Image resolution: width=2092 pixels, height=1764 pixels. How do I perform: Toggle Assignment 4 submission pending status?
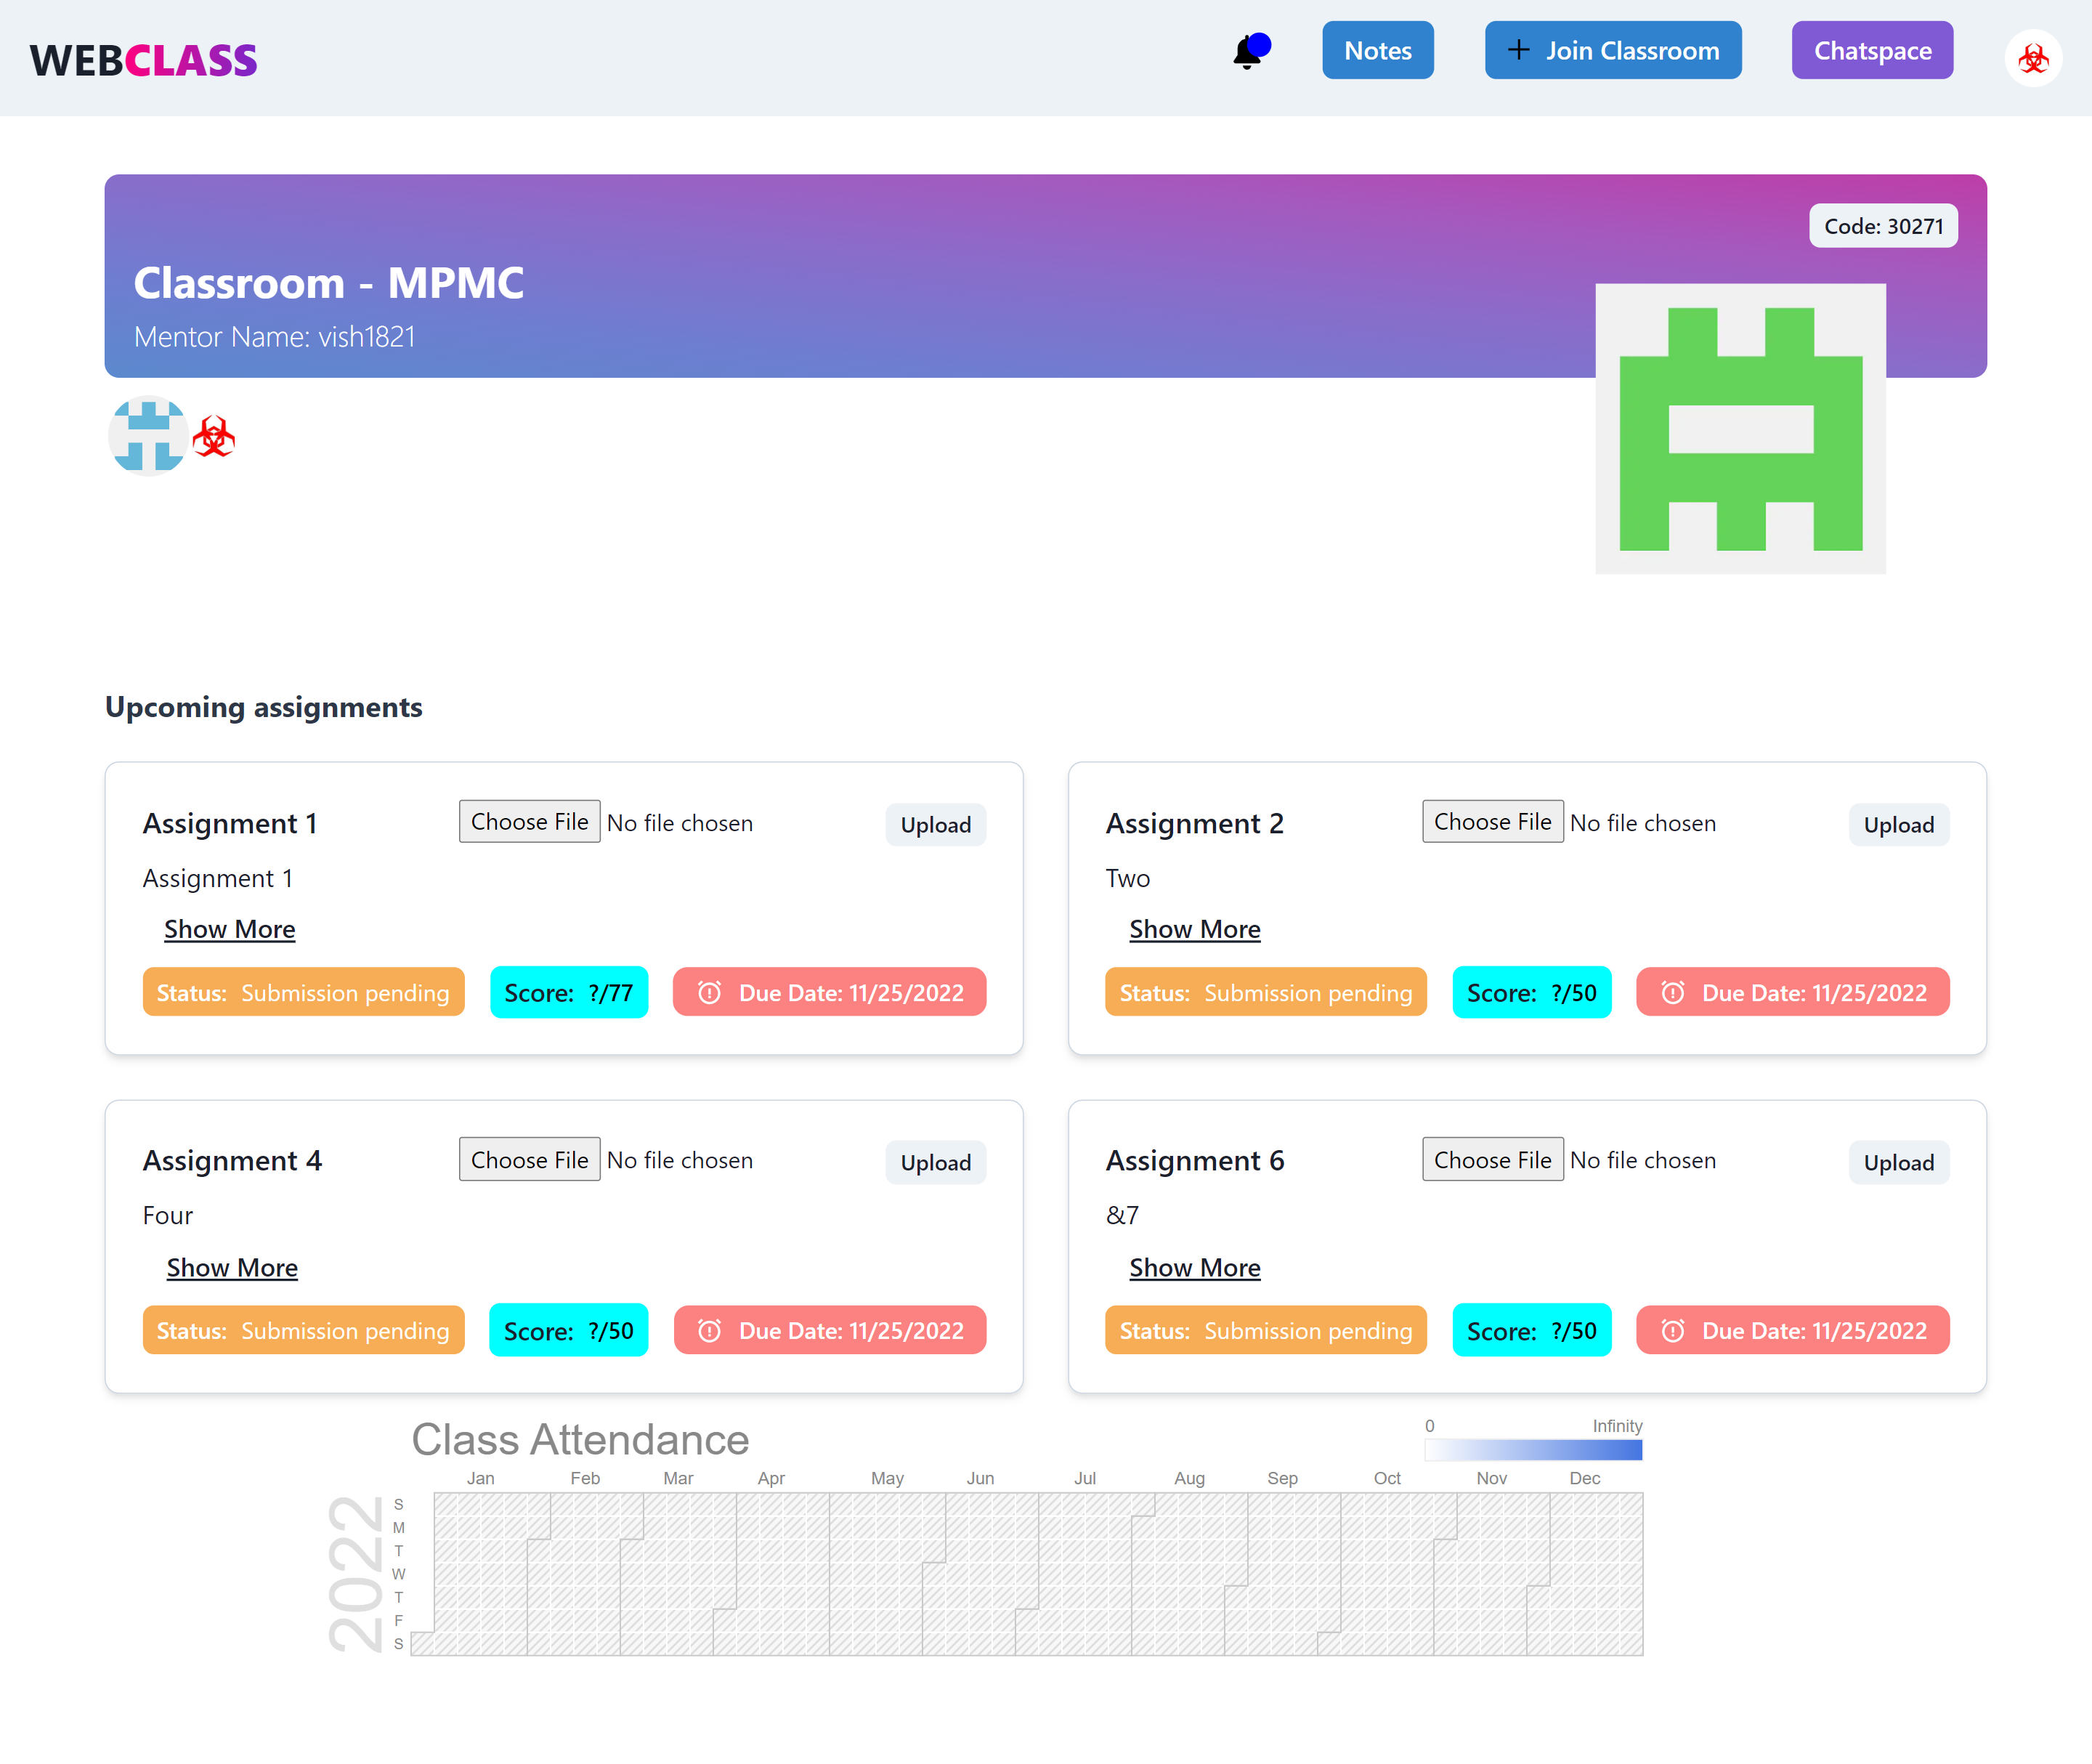(303, 1330)
